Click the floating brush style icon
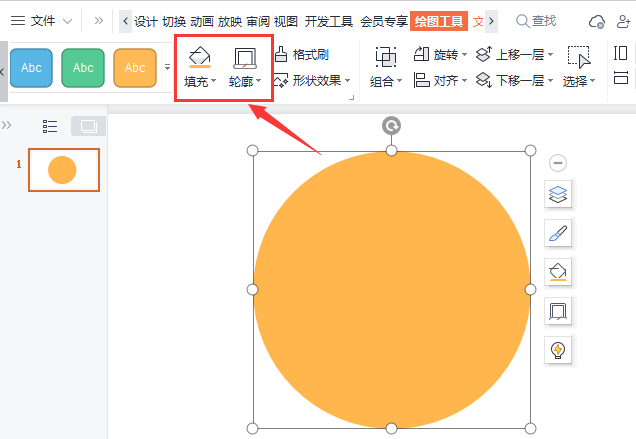Screen dimensions: 636x439 tap(558, 233)
